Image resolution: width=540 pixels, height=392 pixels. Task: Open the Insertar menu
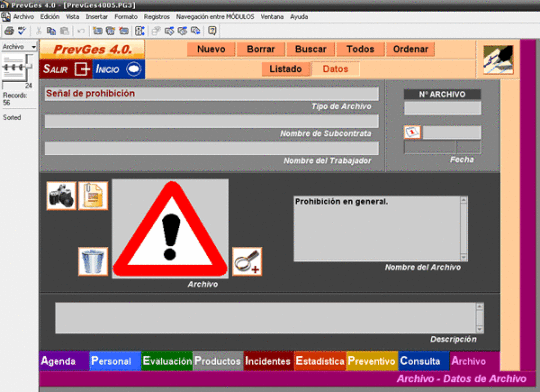coord(96,17)
